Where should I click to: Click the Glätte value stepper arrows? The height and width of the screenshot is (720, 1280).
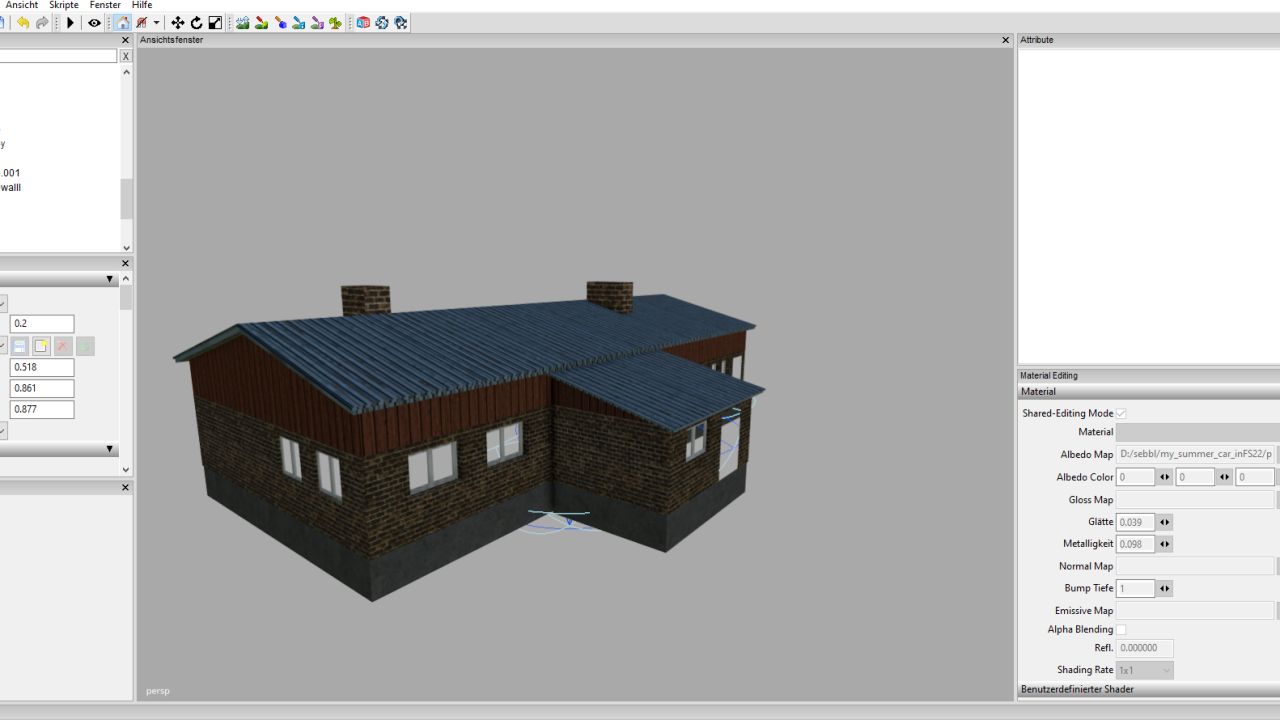click(1164, 522)
